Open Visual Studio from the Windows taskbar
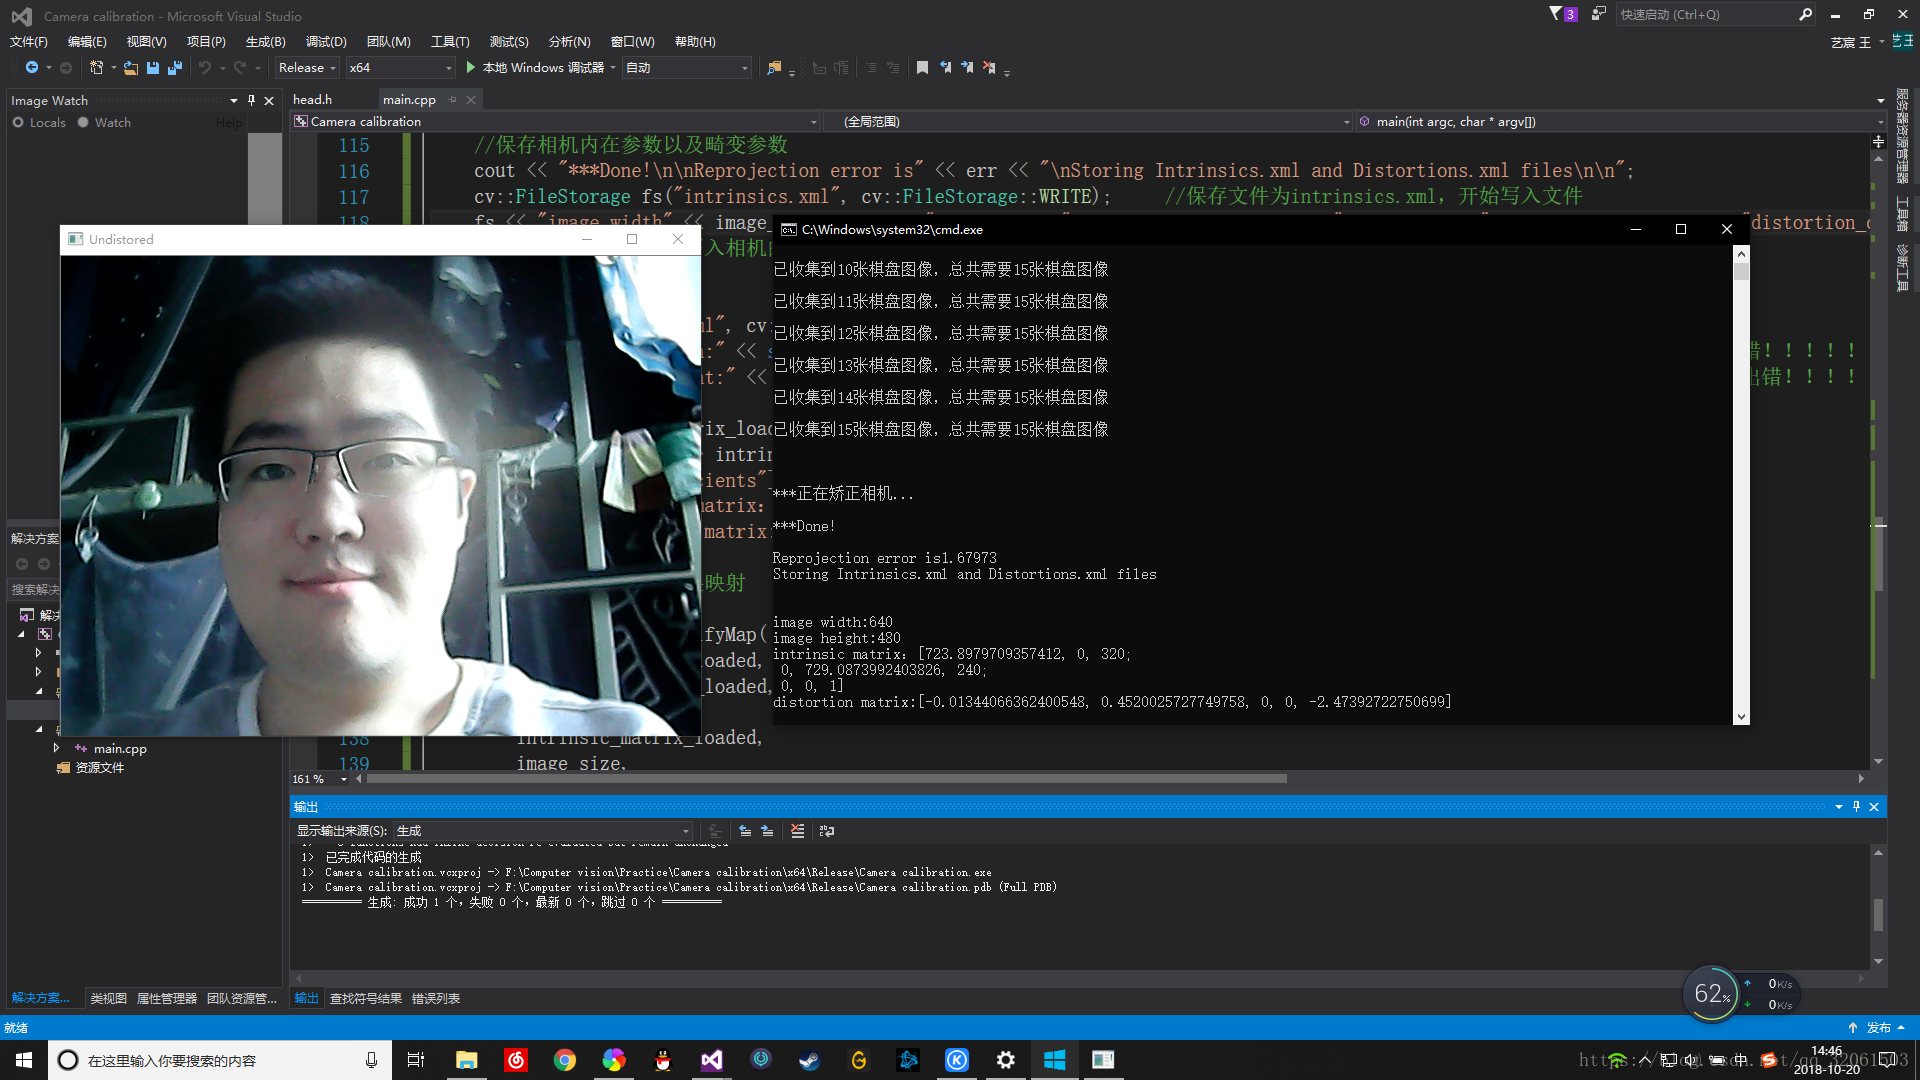Viewport: 1920px width, 1080px height. (711, 1060)
